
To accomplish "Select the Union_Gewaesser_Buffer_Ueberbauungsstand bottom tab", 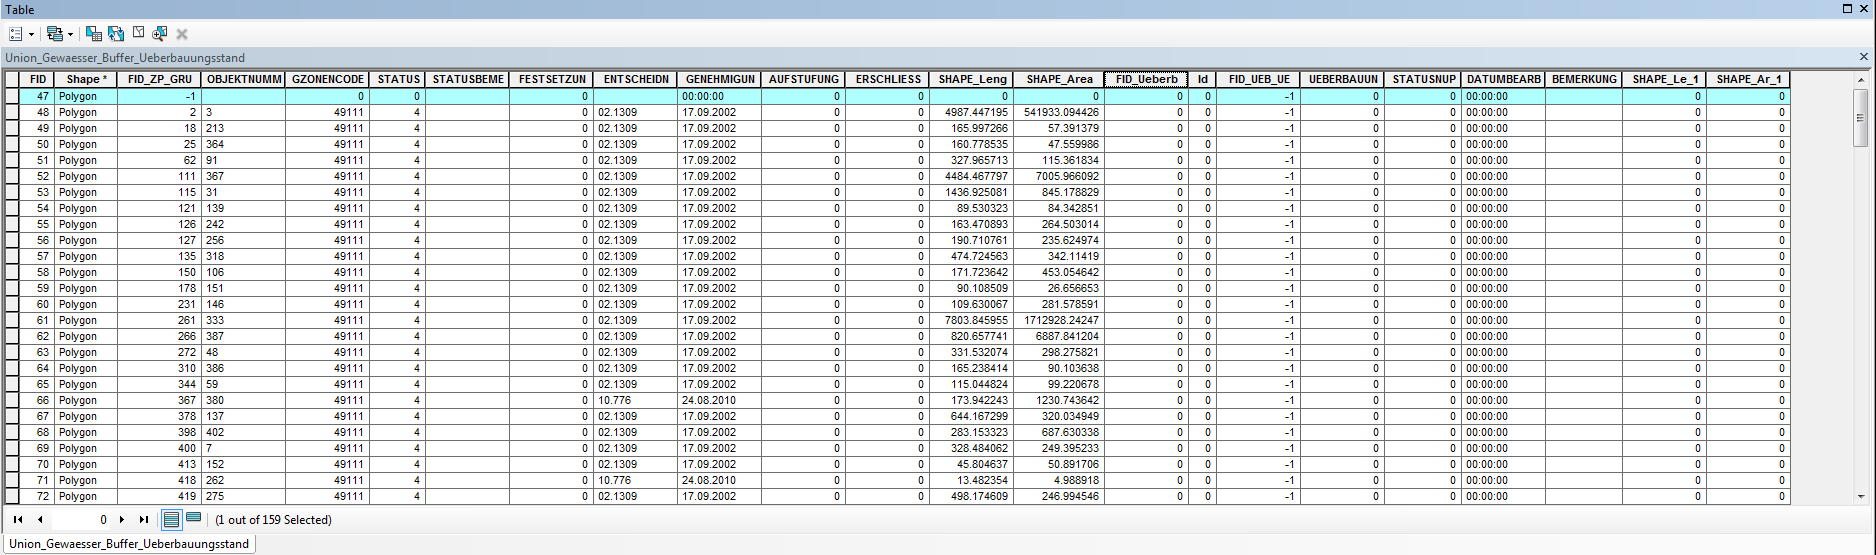I will 129,544.
